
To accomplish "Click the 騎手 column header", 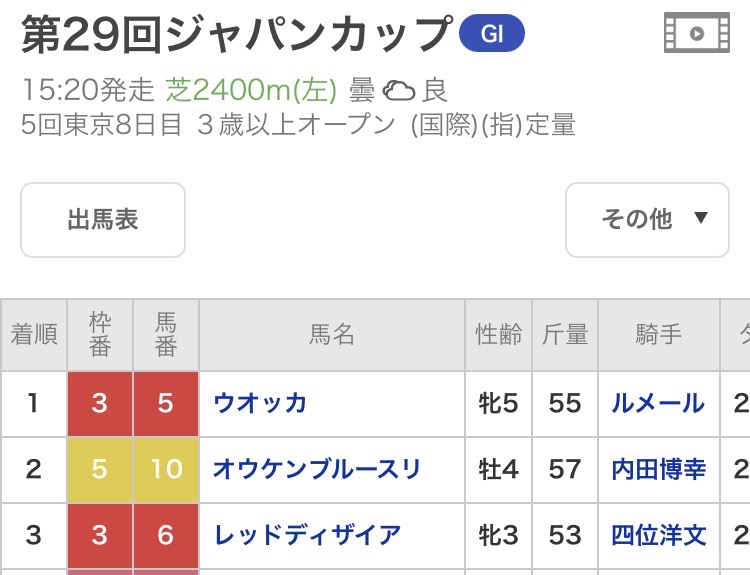I will point(658,335).
